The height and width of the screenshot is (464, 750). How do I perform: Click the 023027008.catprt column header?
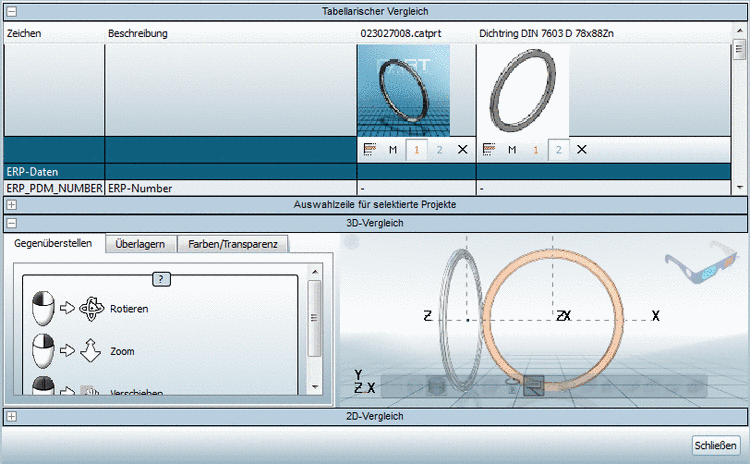coord(401,33)
